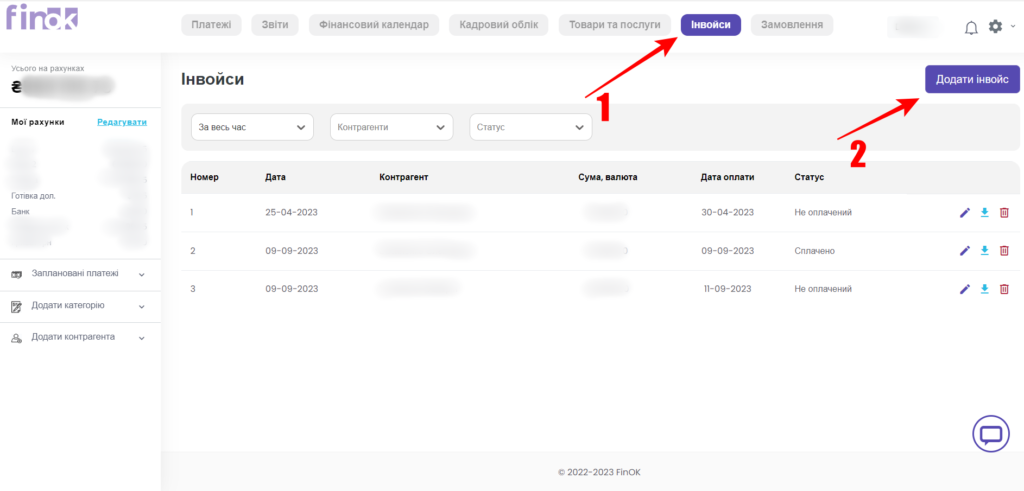Open the 'Статус' filter dropdown

coord(530,127)
